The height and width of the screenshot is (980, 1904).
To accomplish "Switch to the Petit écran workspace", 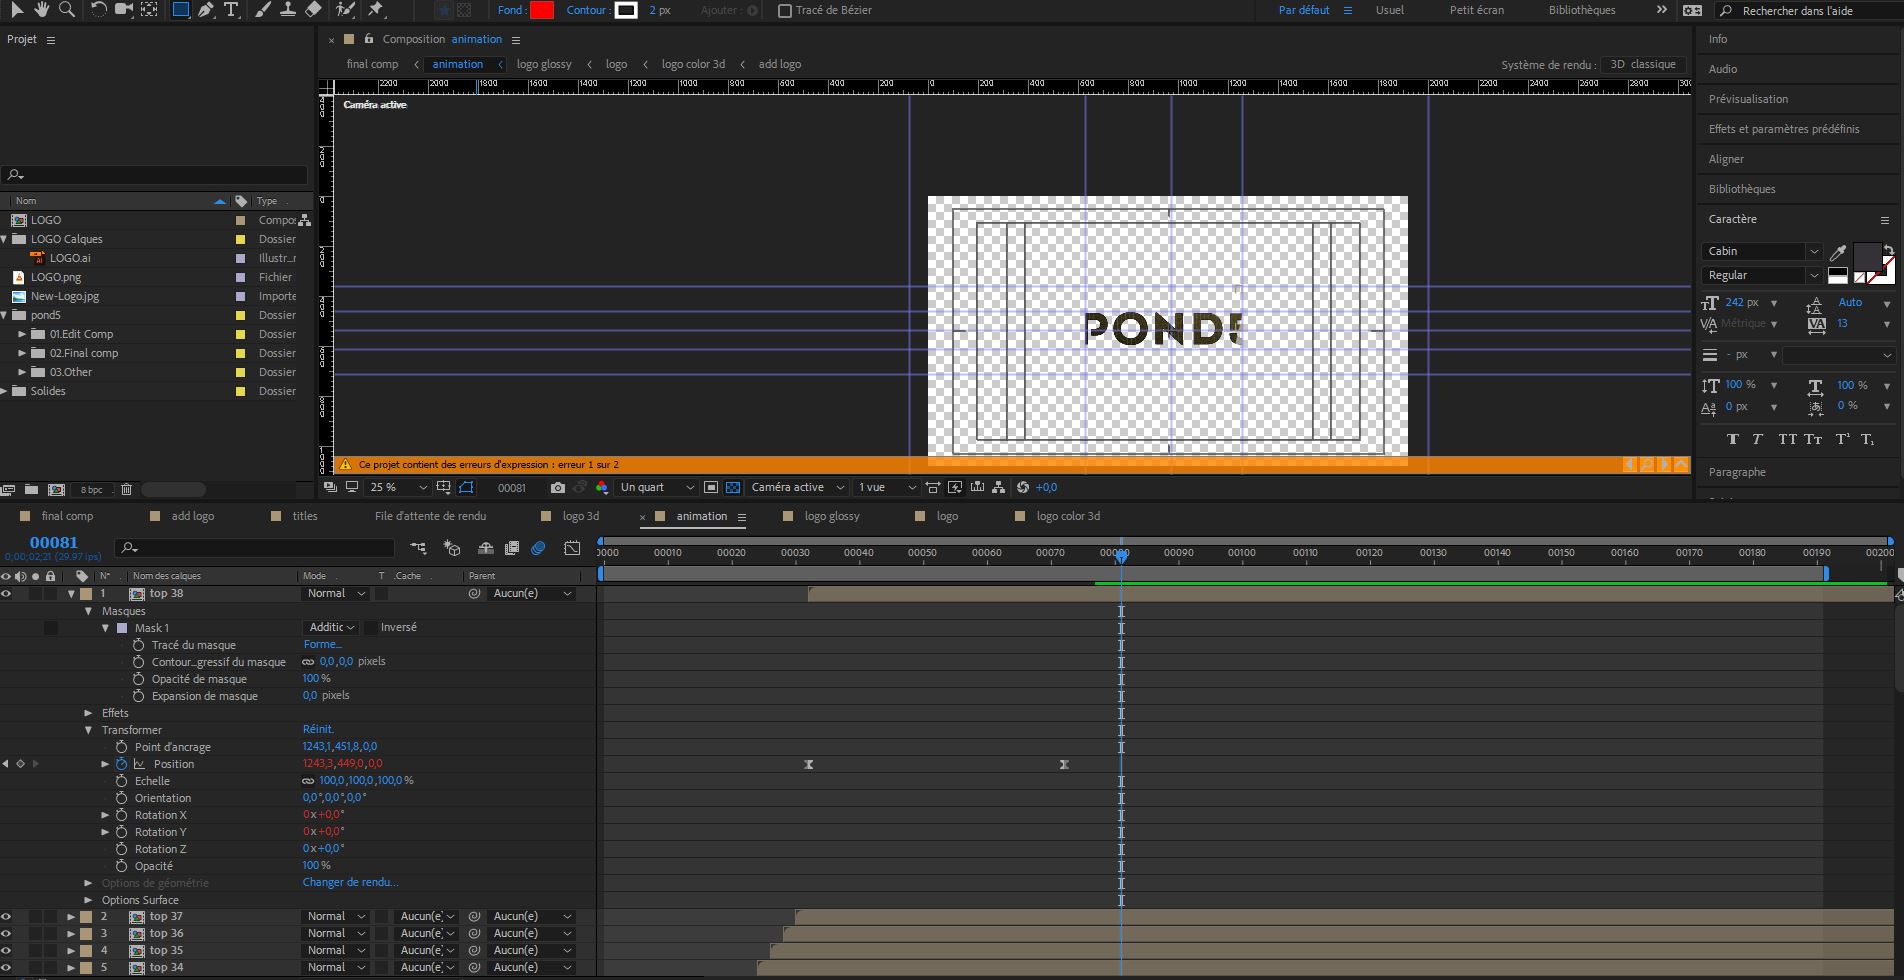I will coord(1476,10).
